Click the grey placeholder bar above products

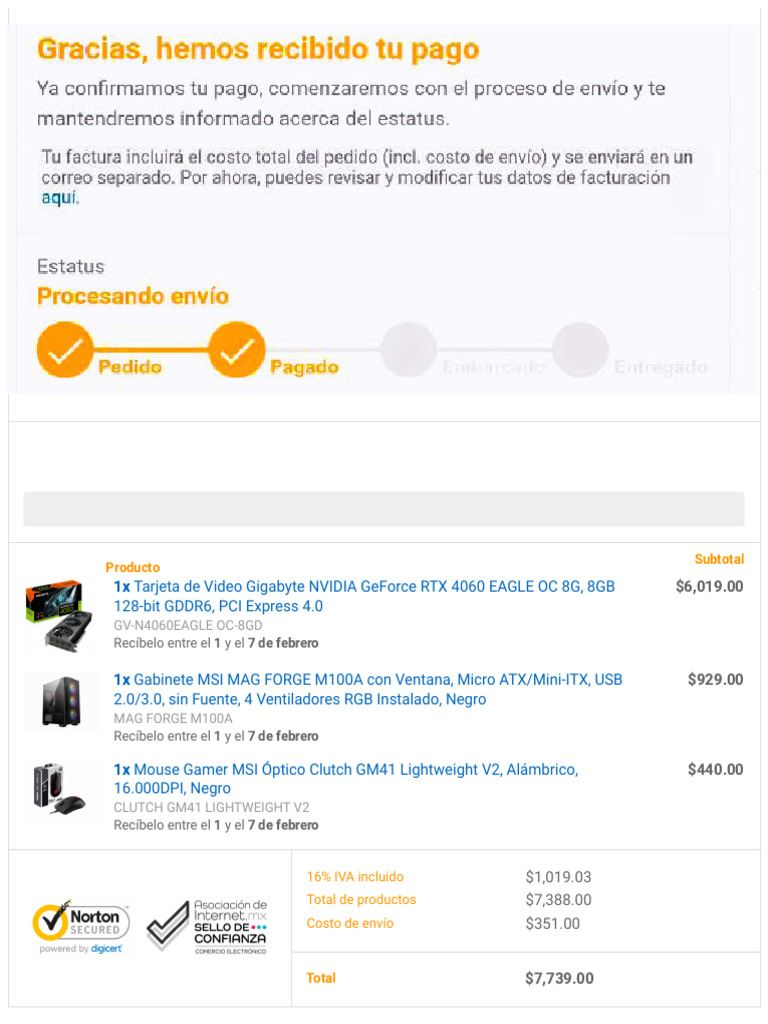[384, 509]
